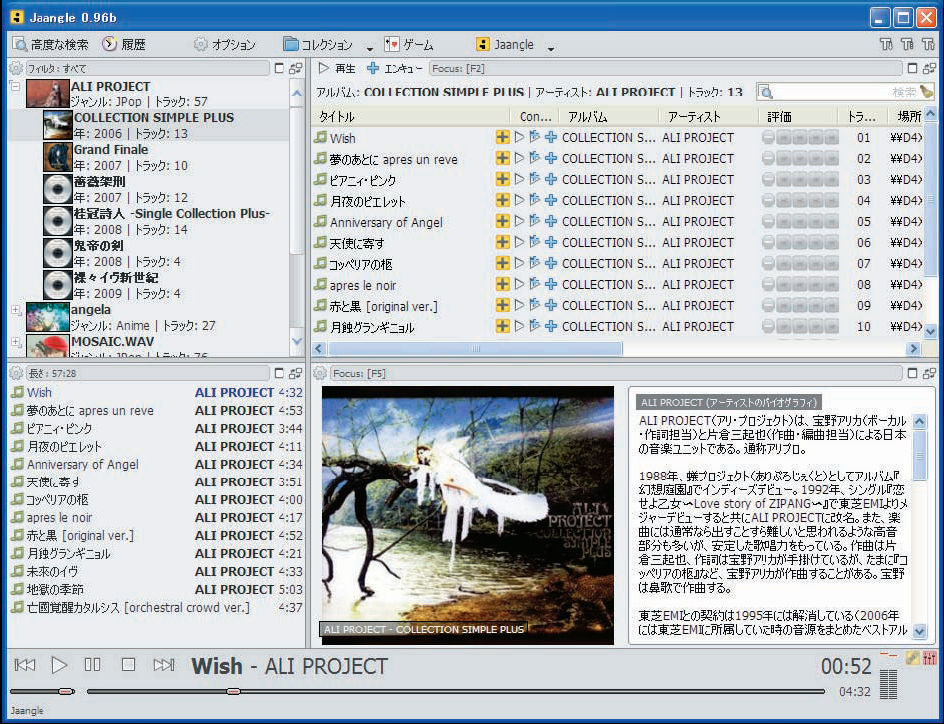Click the play-next icon in ピアニィ・ピンク row
The height and width of the screenshot is (724, 944).
click(x=535, y=179)
